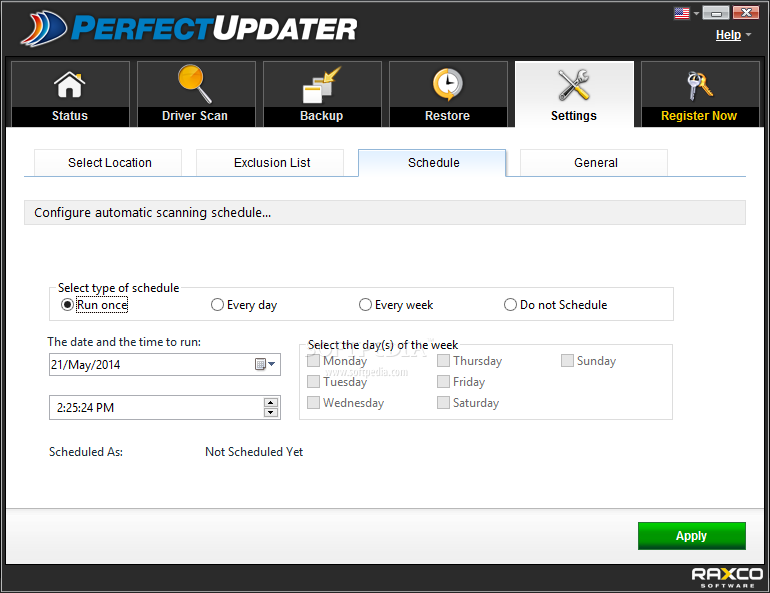Click the Not Scheduled Yet text
770x593 pixels.
(254, 452)
